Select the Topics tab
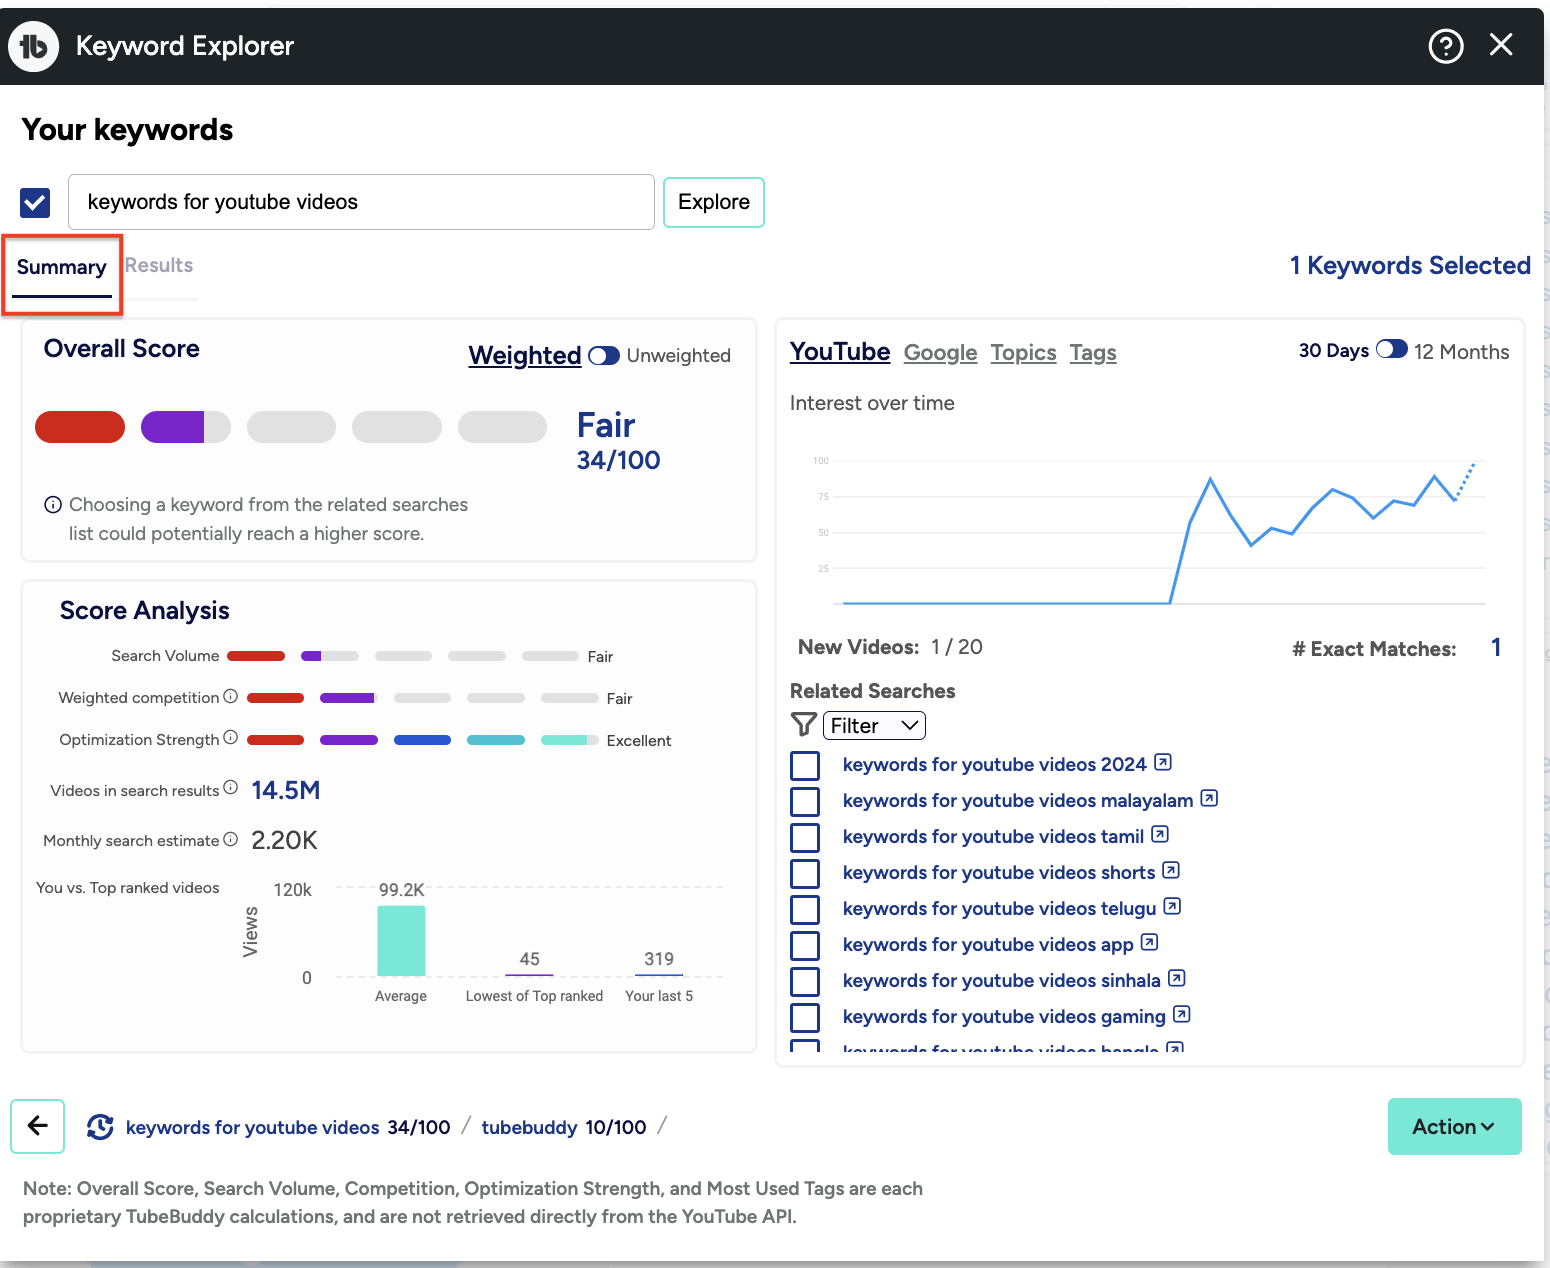1550x1268 pixels. [x=1023, y=353]
